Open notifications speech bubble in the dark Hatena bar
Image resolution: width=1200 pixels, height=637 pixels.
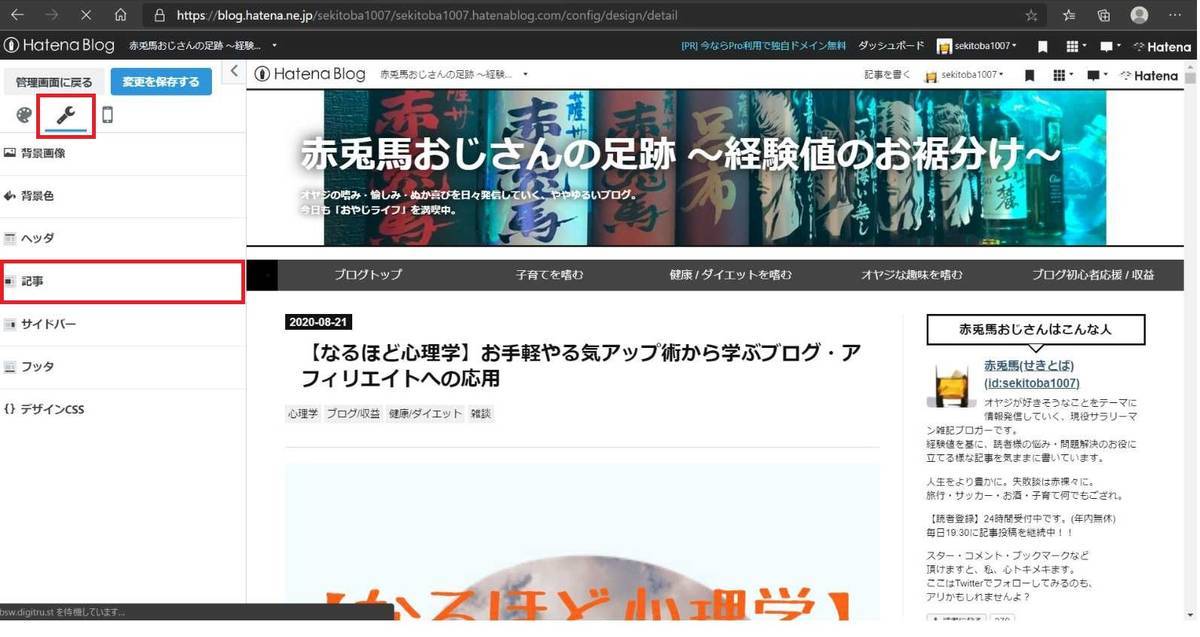click(1109, 46)
